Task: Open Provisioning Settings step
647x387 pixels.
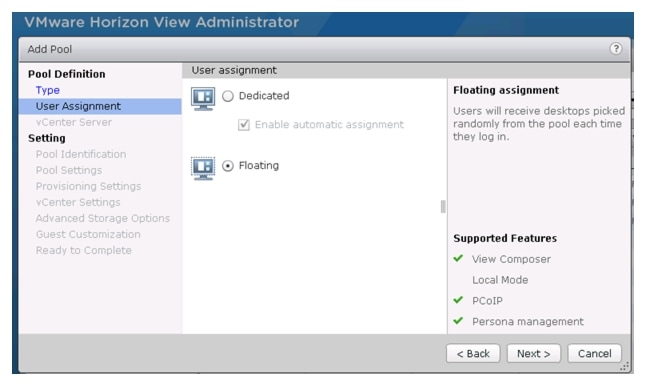Action: tap(88, 186)
